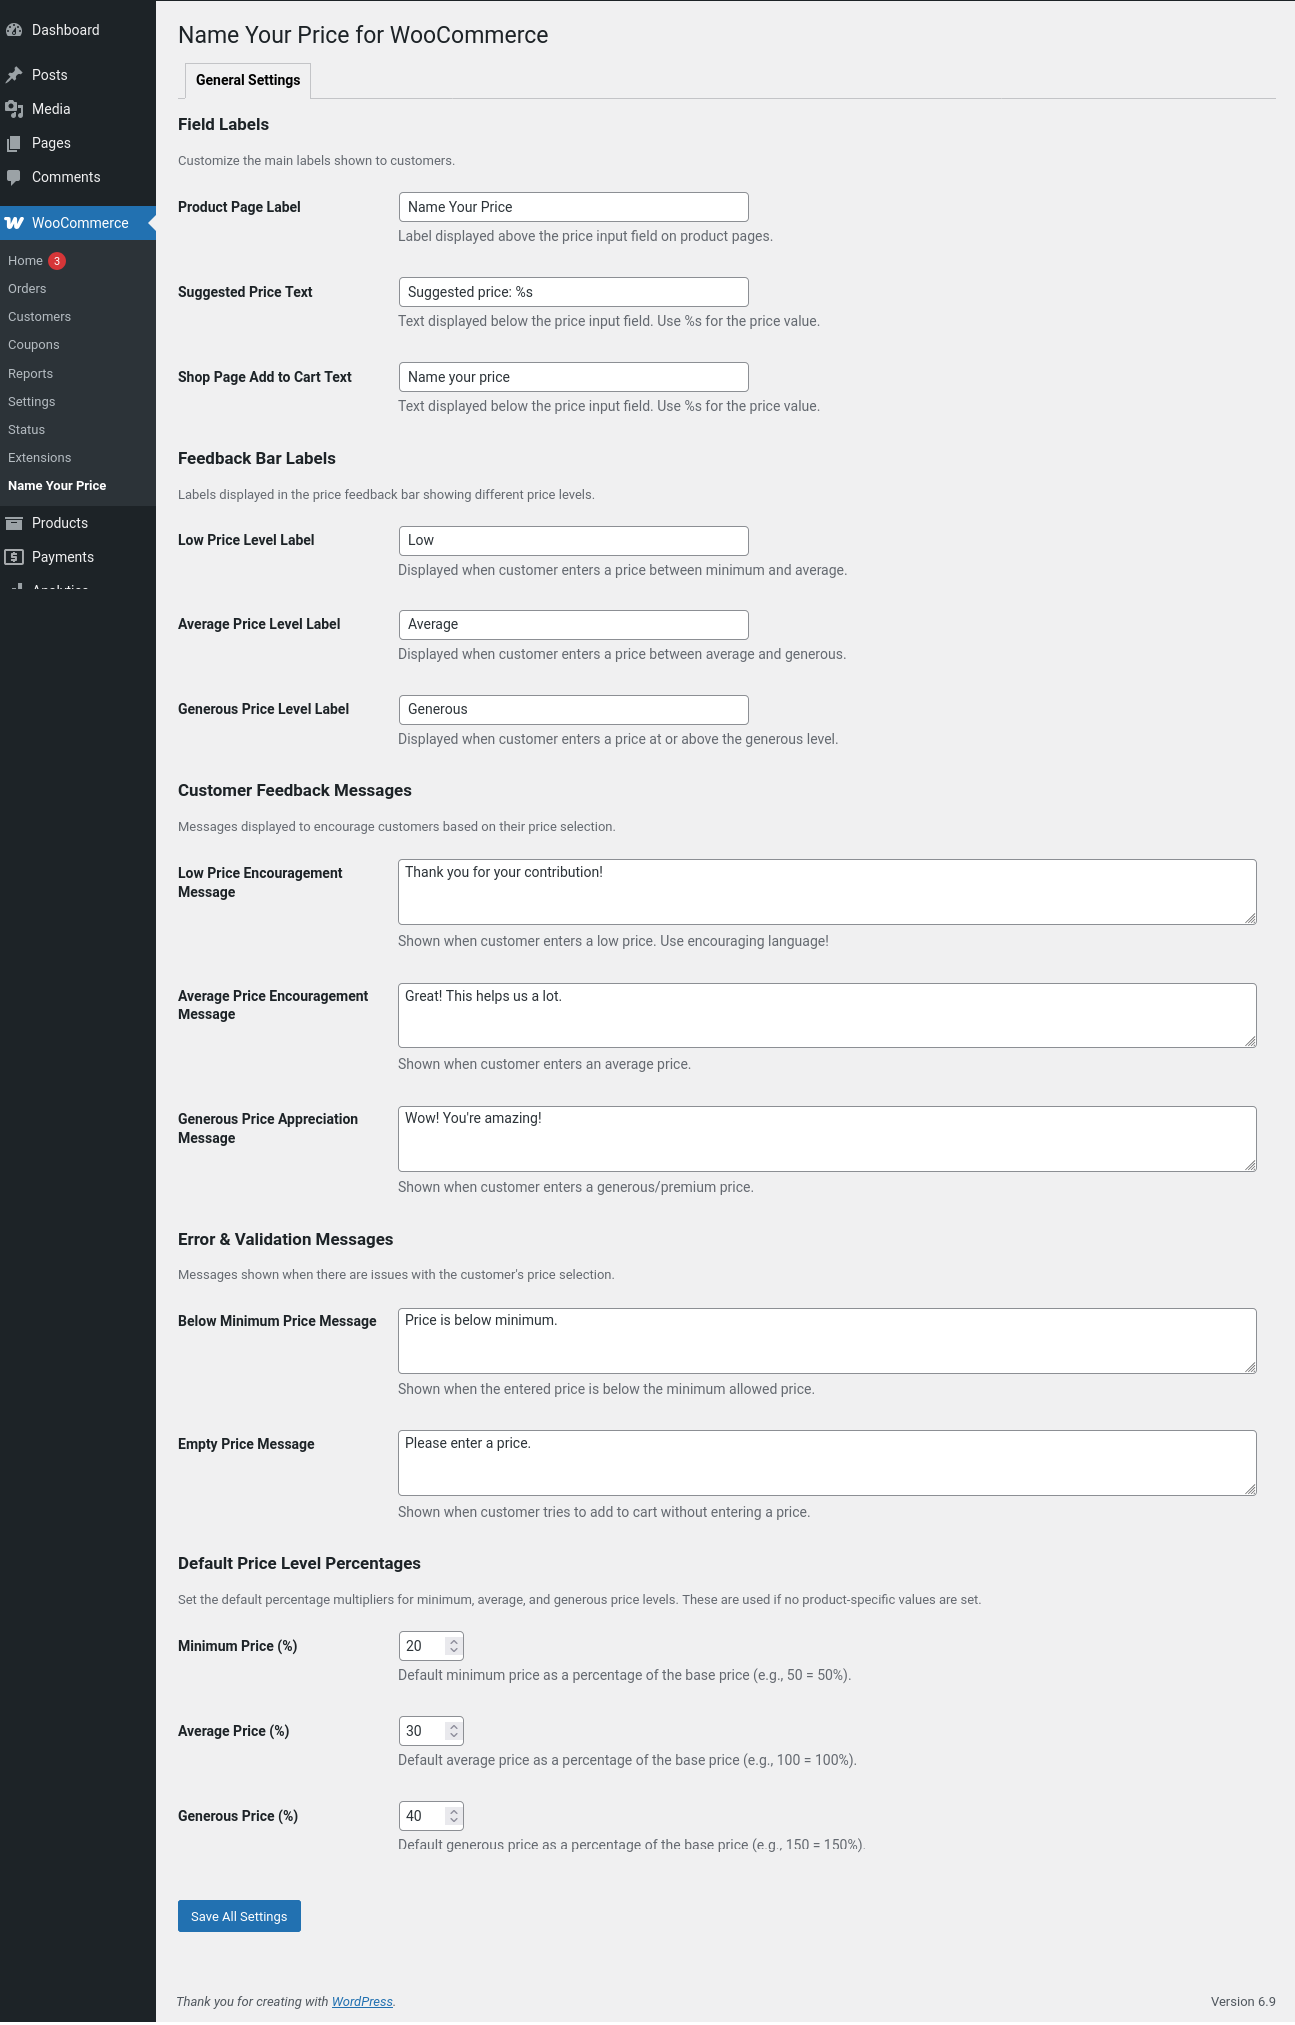The image size is (1295, 2025).
Task: Open Coupons in WooCommerce submenu
Action: click(34, 345)
